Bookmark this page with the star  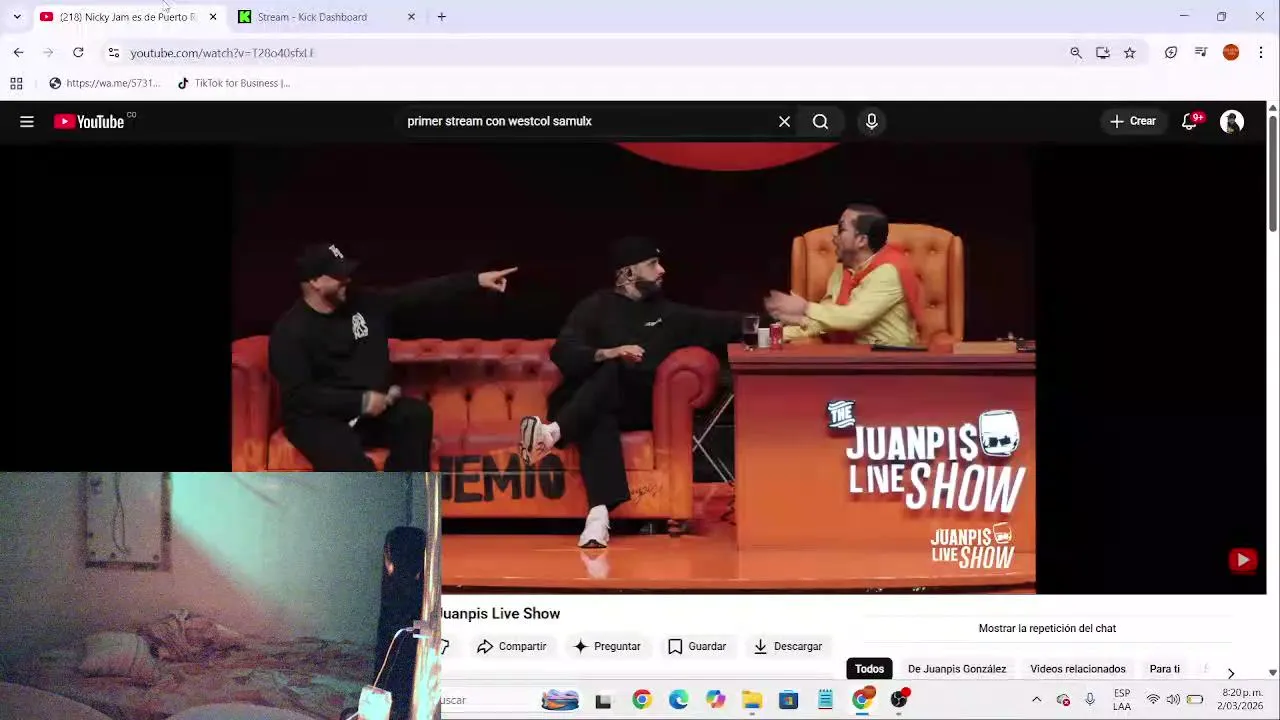1130,52
